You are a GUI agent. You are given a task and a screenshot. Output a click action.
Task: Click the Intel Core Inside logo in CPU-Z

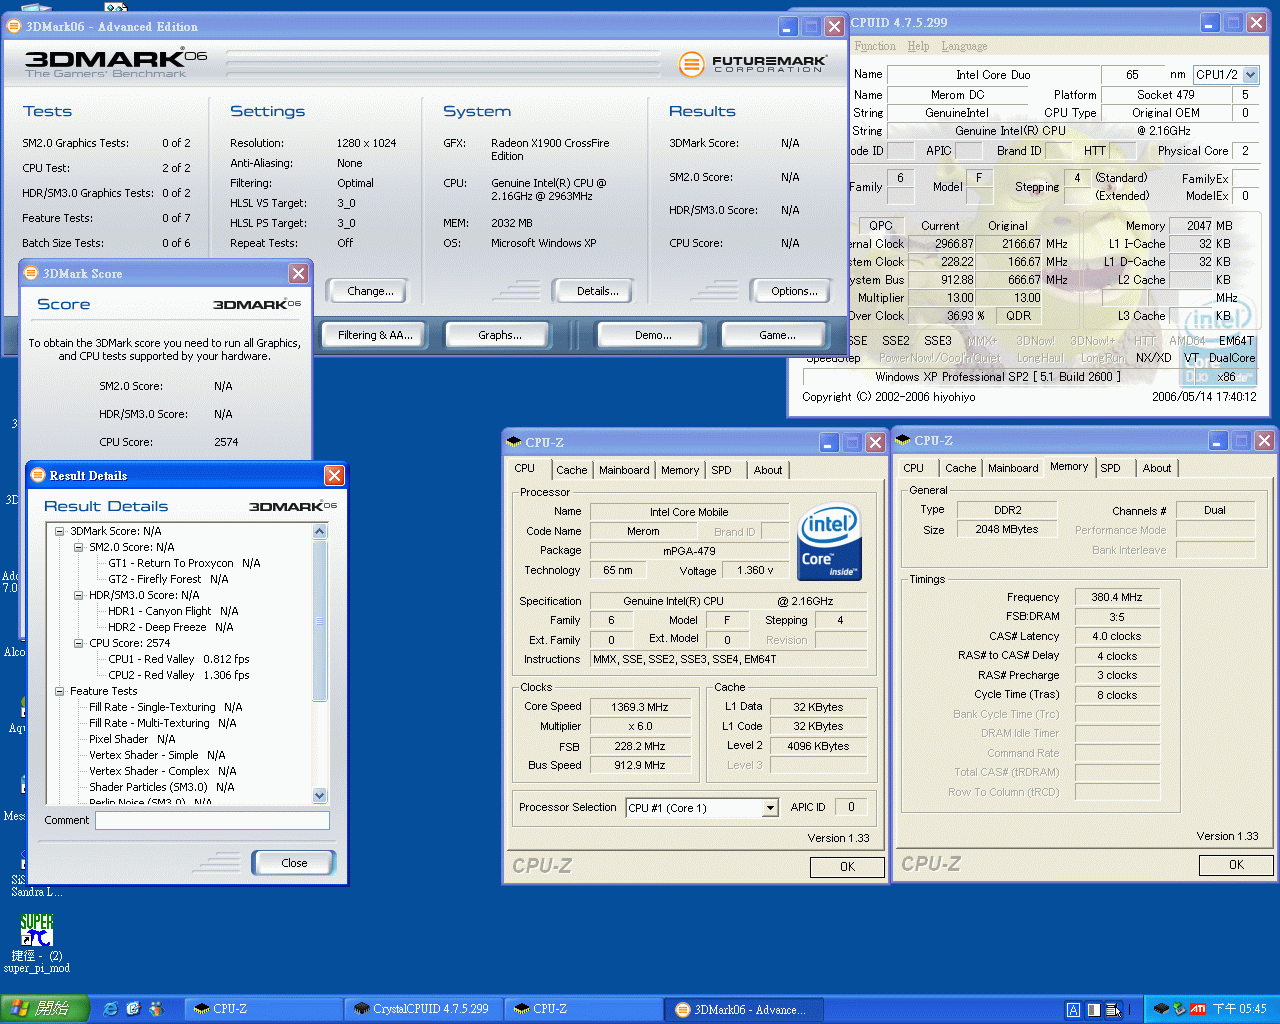(829, 541)
